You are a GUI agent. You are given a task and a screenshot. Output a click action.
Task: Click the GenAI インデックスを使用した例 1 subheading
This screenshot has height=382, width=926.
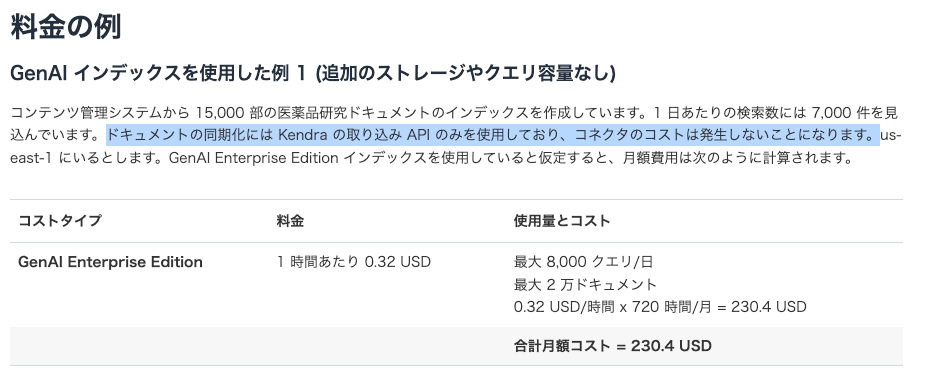[x=159, y=73]
